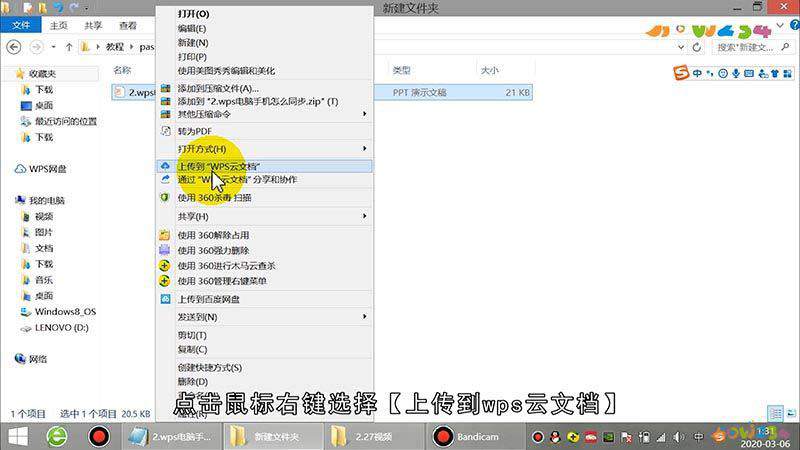800x450 pixels.
Task: Go back with the back arrow
Action: 14,47
